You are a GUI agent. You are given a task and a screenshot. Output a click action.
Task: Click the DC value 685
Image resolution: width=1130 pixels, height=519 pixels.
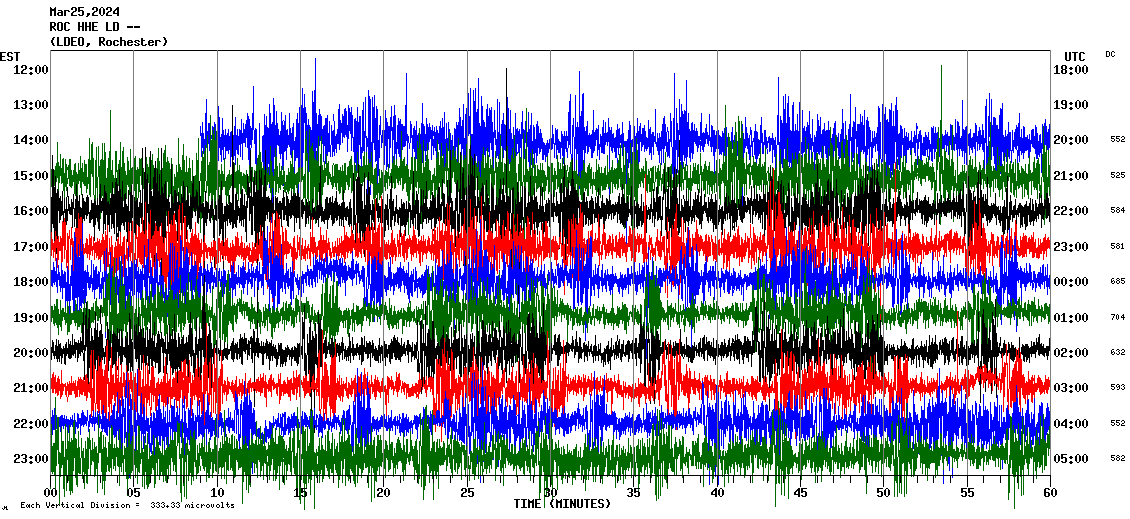(x=1117, y=282)
